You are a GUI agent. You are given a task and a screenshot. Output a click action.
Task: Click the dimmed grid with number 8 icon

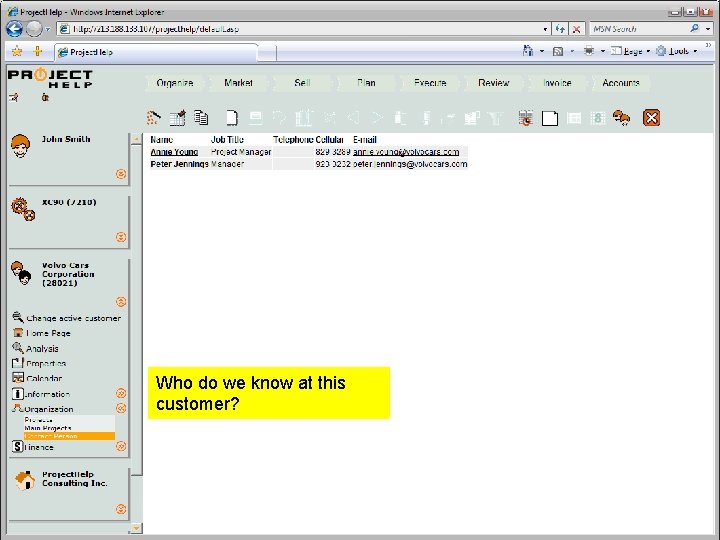[x=597, y=118]
